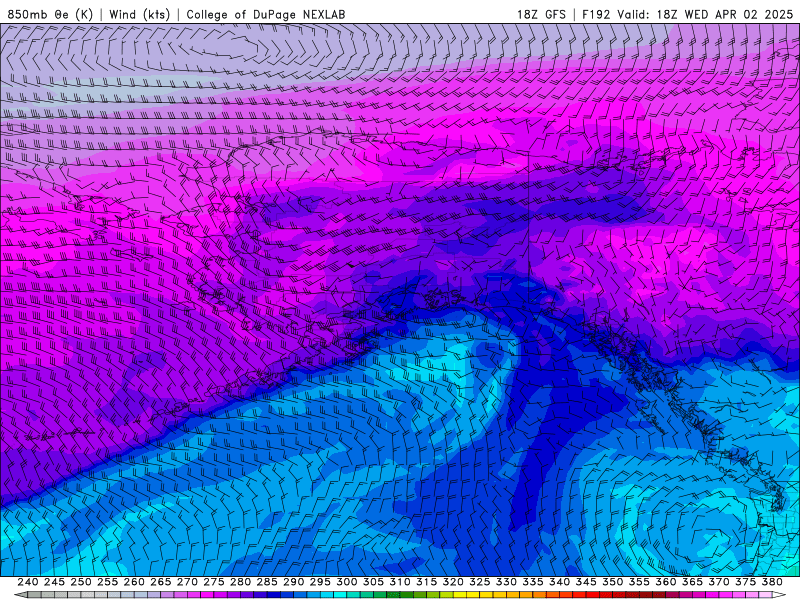The image size is (800, 600).
Task: Select the 345 value on the color scale
Action: coord(586,582)
